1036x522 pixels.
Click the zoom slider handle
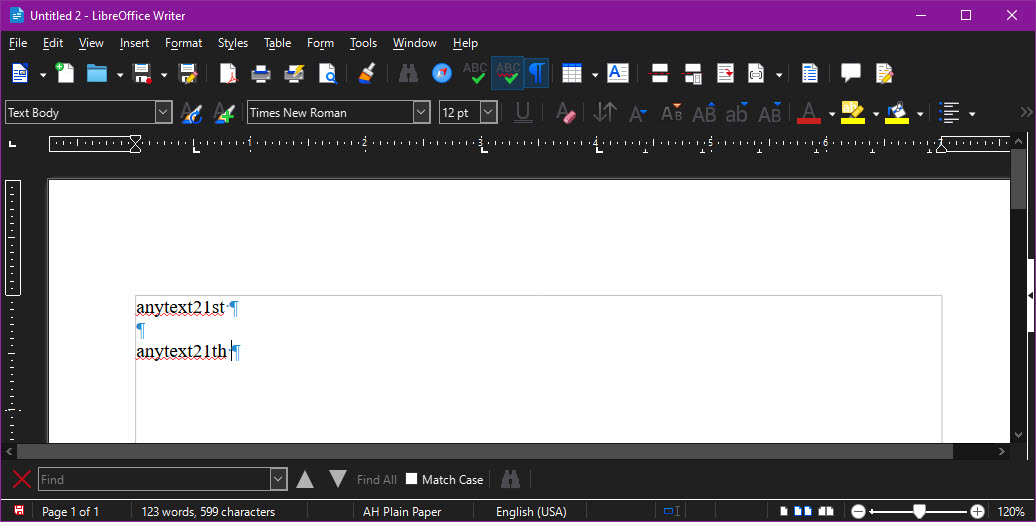(919, 511)
